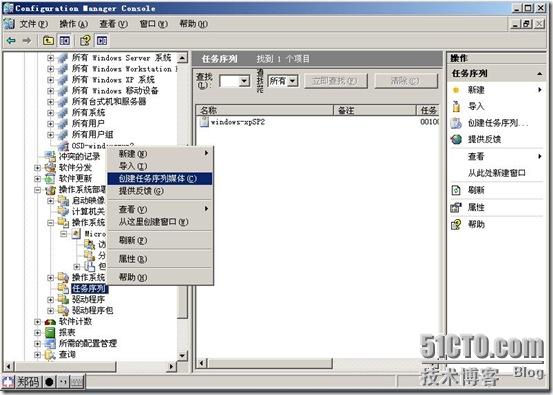Expand the 报表 node
This screenshot has width=553, height=395.
click(x=37, y=333)
